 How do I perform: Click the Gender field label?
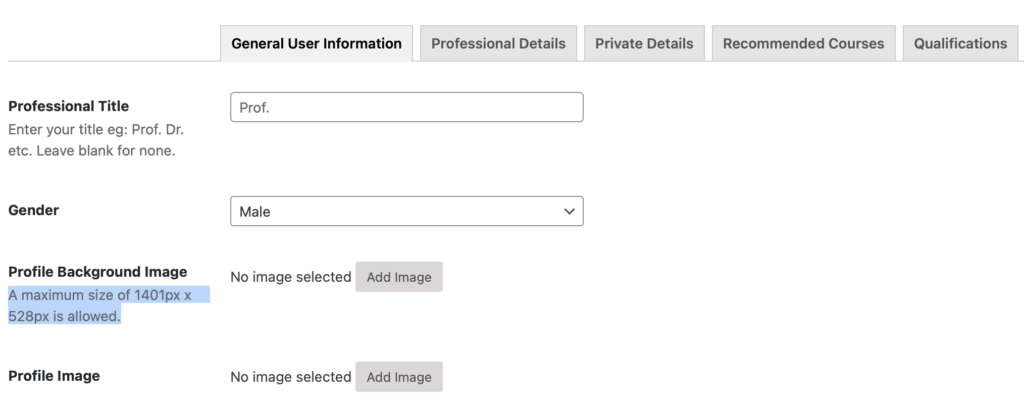(33, 210)
